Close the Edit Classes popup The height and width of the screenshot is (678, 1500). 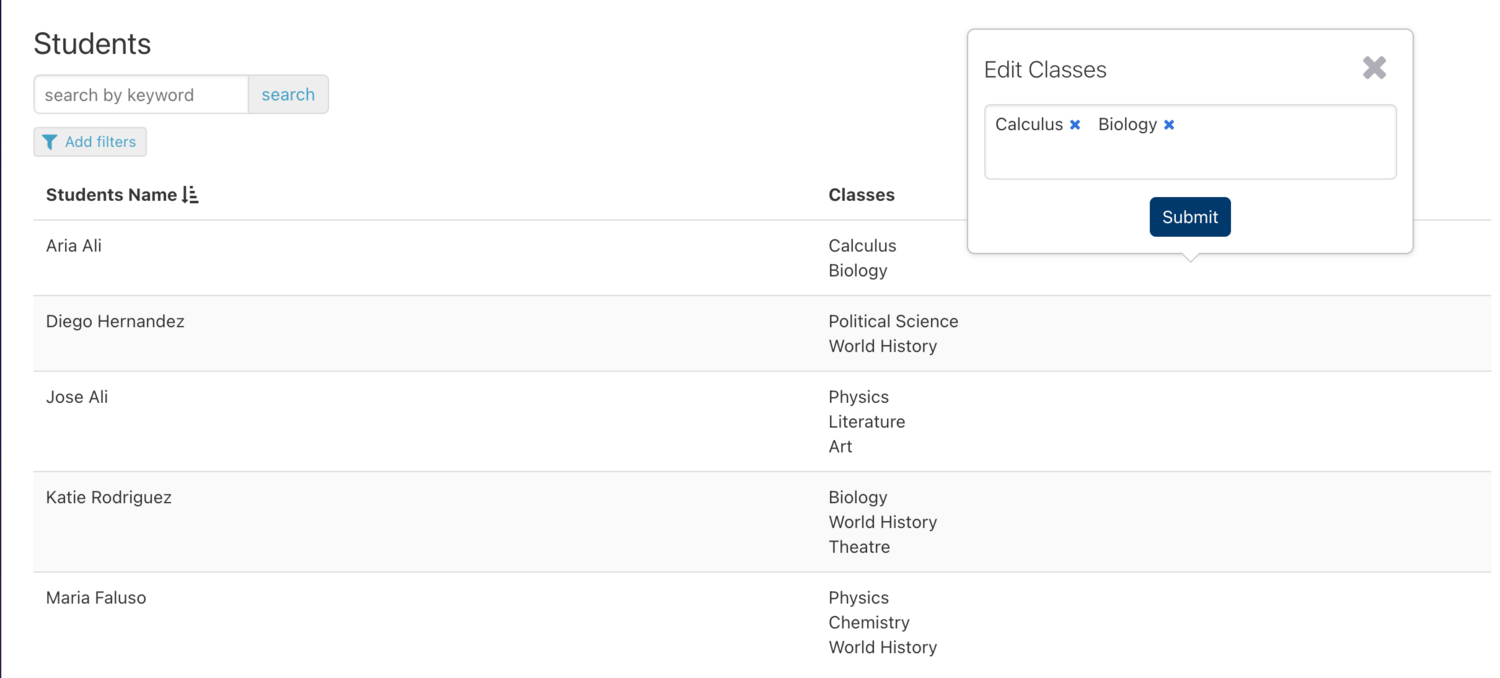click(x=1374, y=68)
